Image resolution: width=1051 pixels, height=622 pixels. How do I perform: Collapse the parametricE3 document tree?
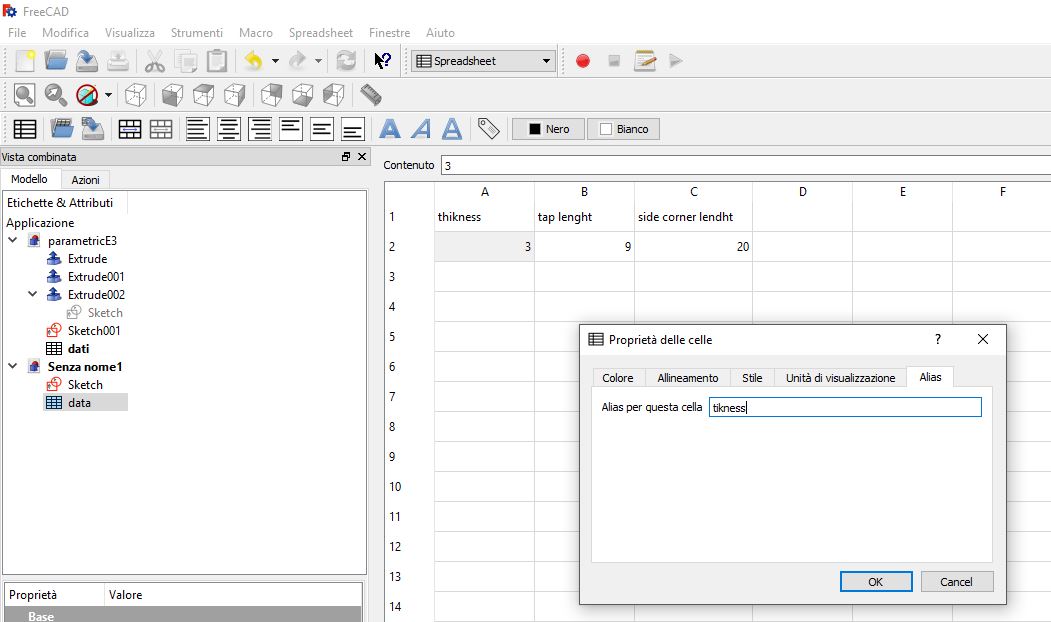click(13, 240)
